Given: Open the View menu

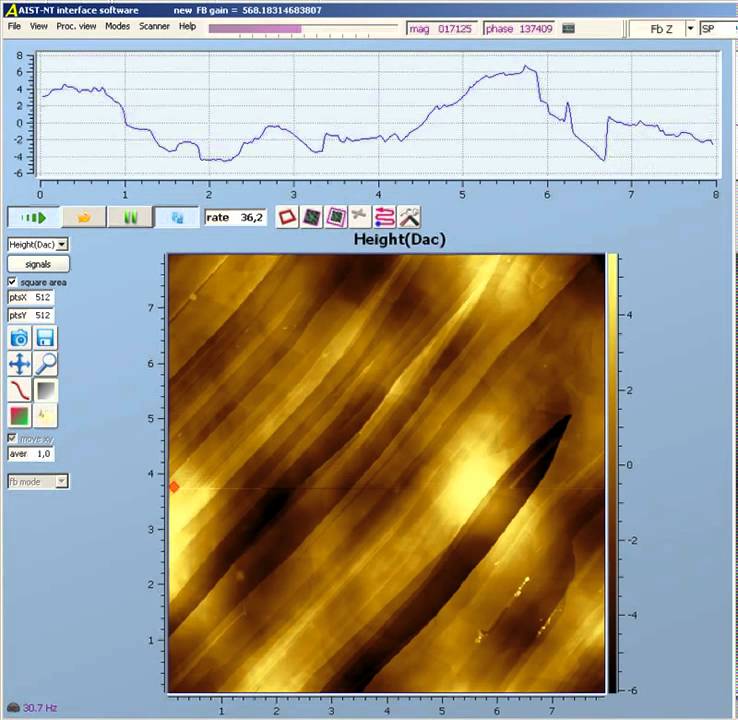Looking at the screenshot, I should pos(39,26).
